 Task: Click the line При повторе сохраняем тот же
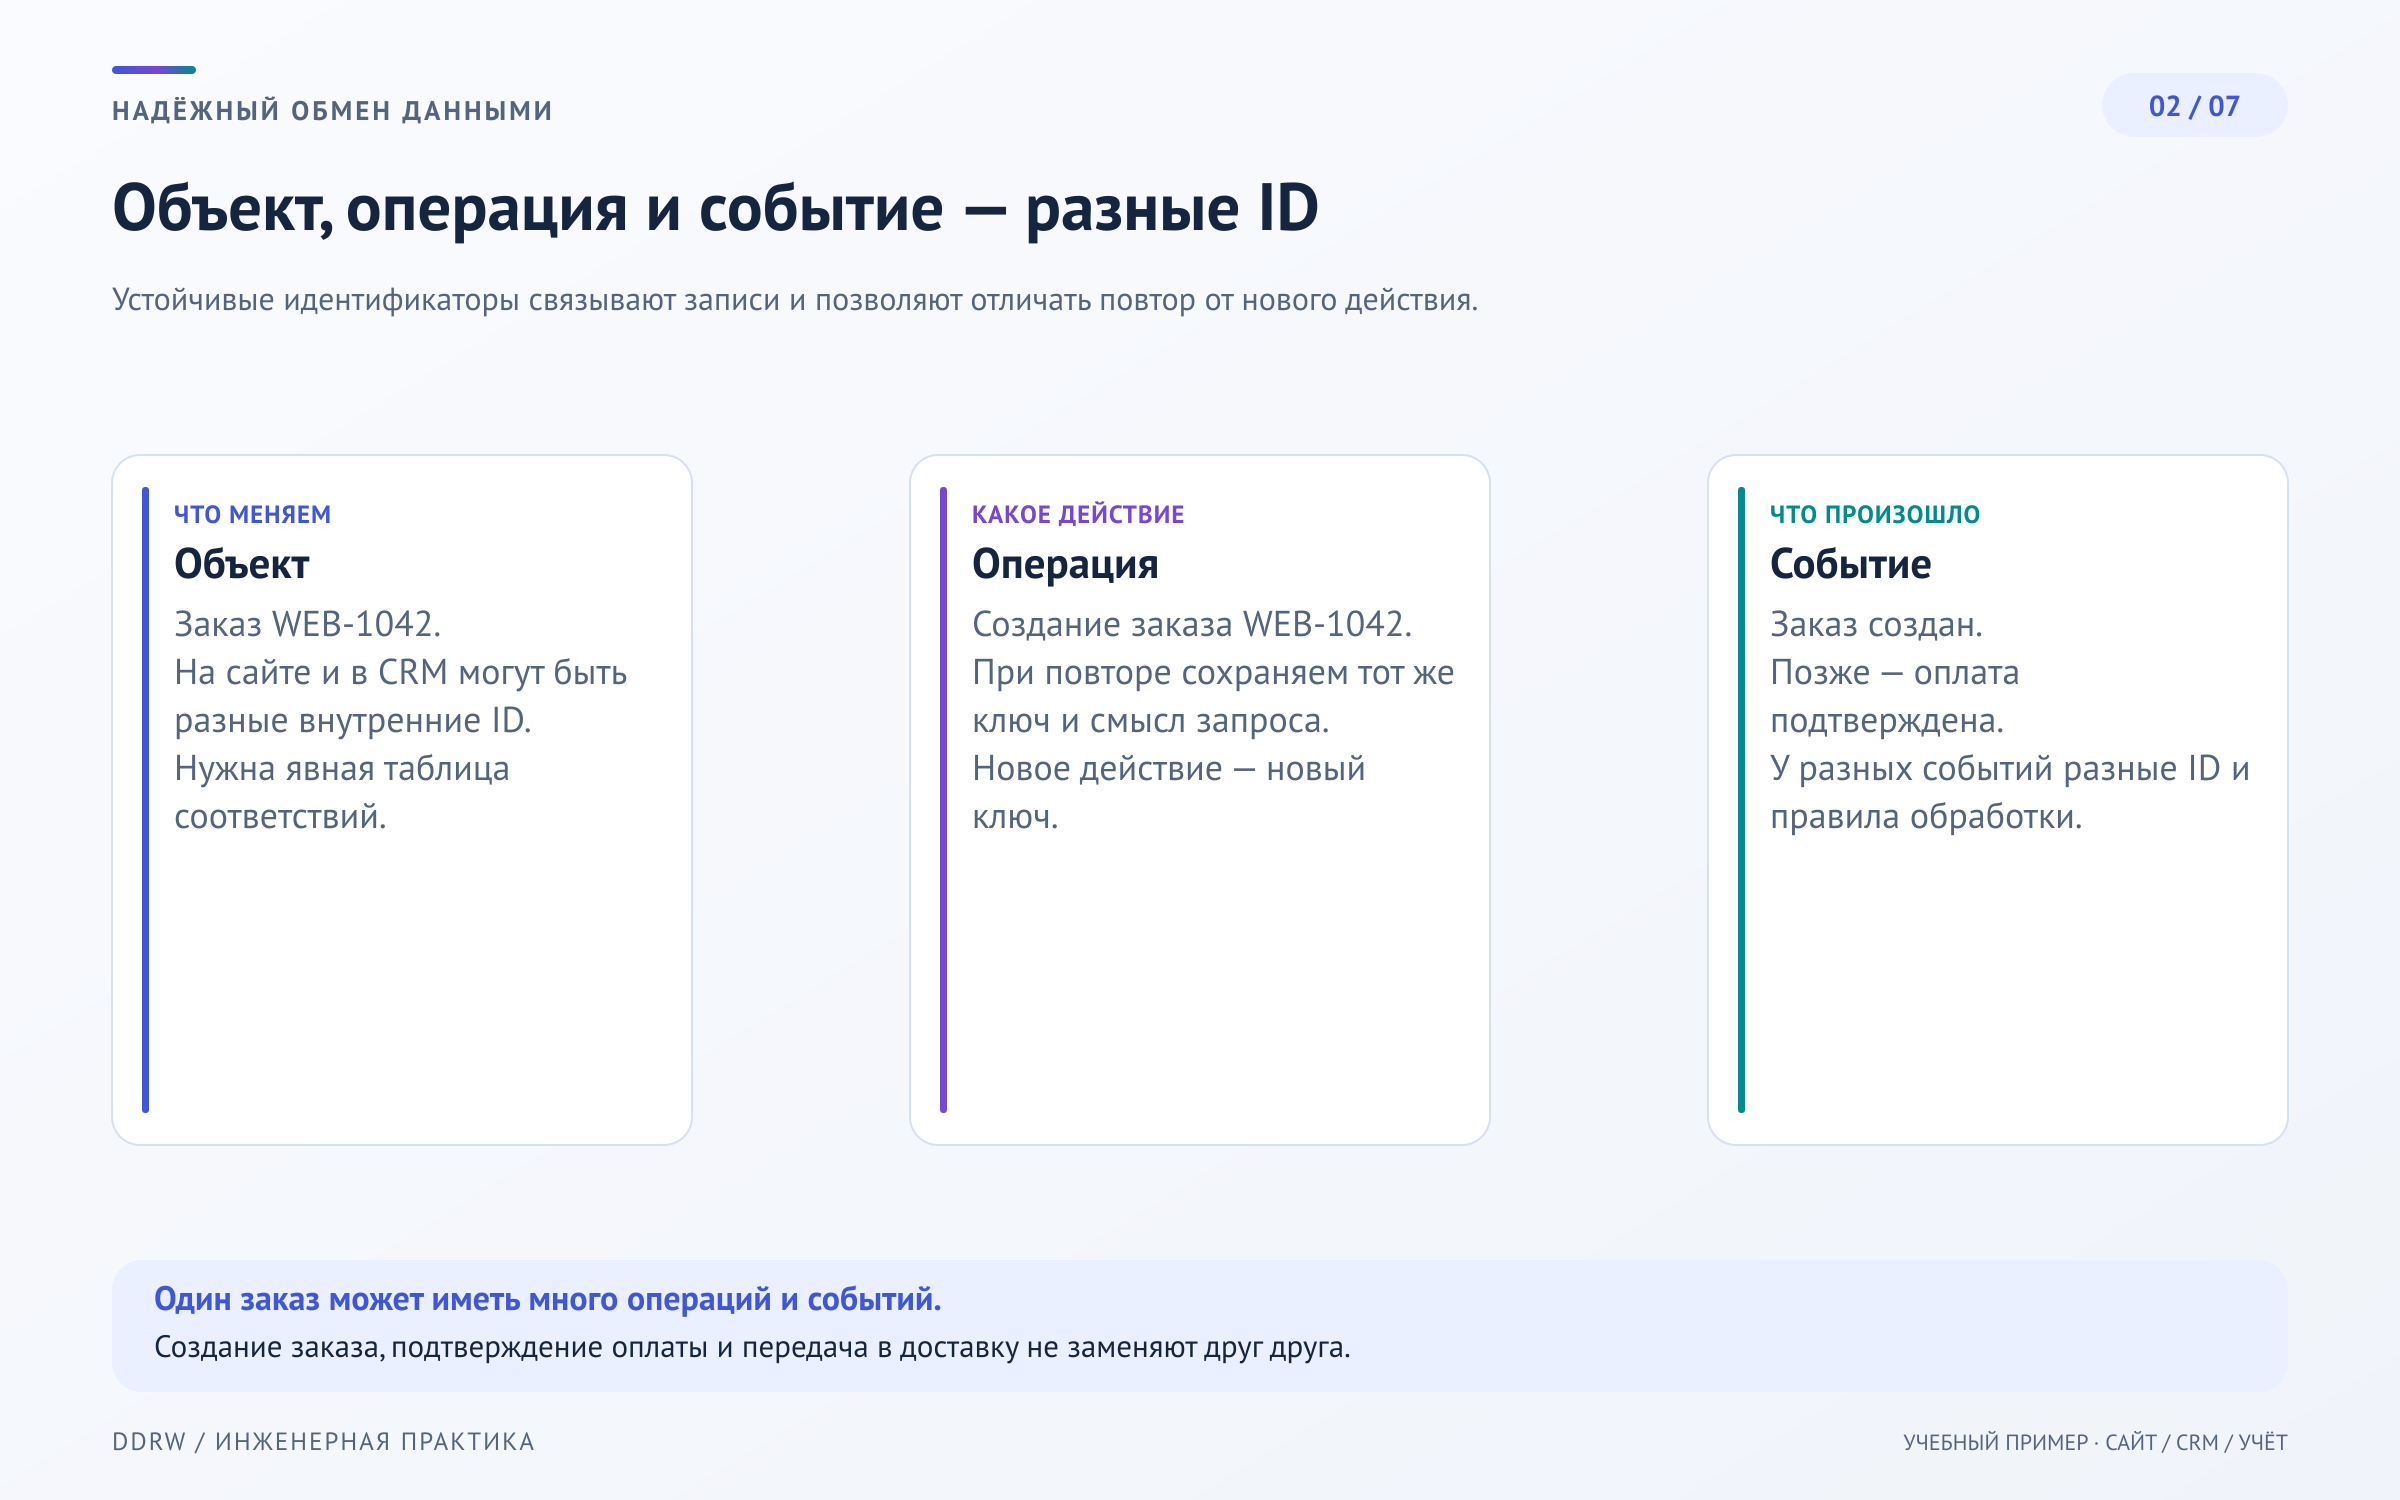(1213, 672)
